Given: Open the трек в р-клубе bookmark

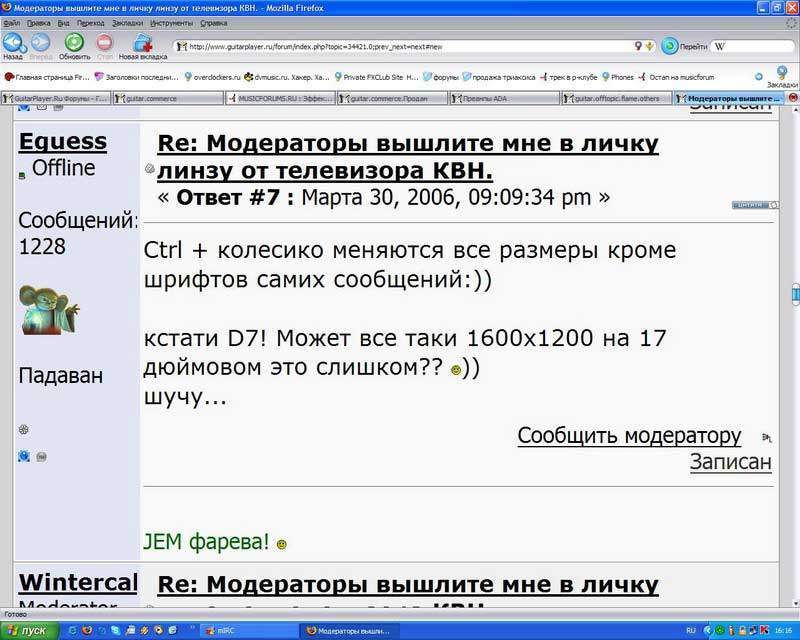Looking at the screenshot, I should (568, 77).
